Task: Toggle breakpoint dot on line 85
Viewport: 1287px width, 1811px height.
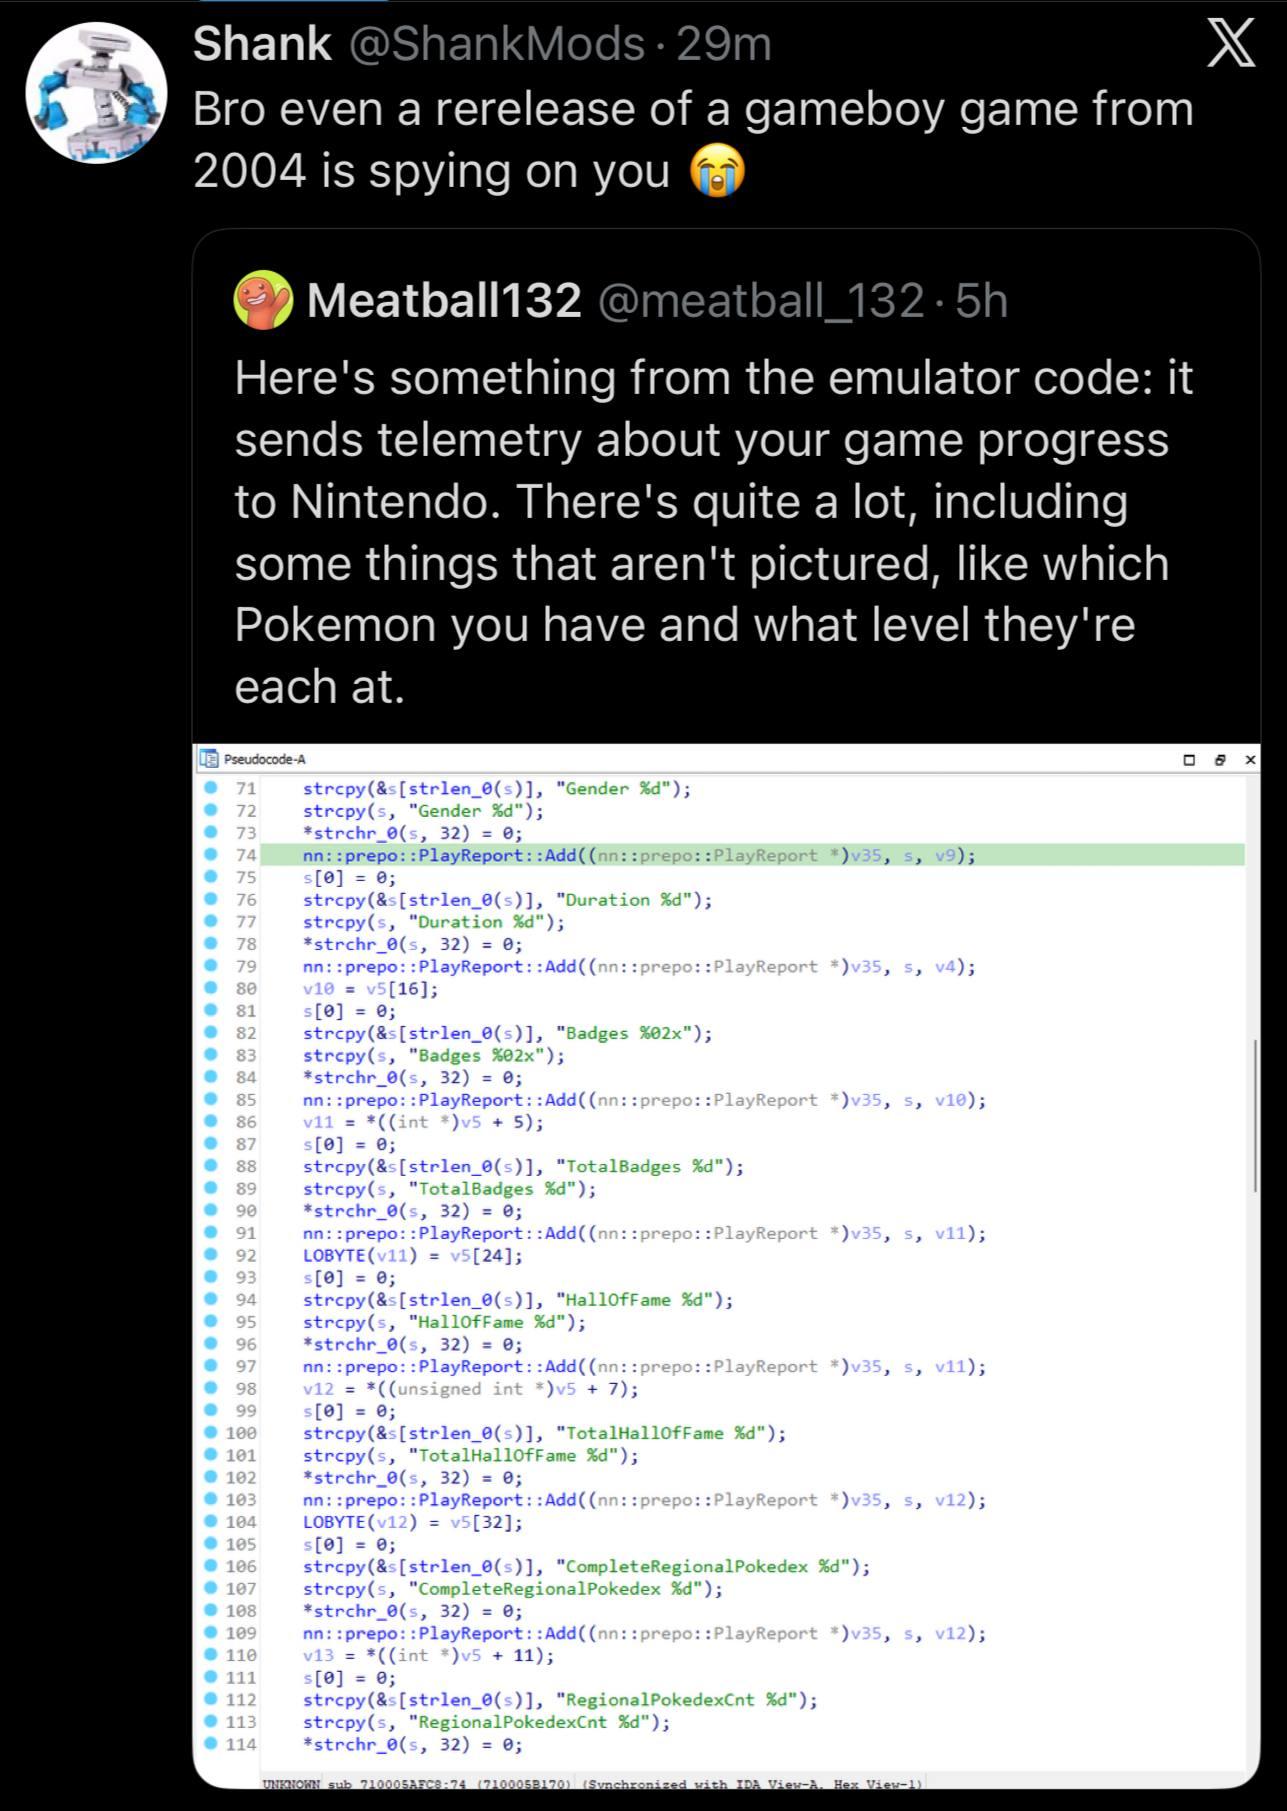Action: tap(211, 1099)
